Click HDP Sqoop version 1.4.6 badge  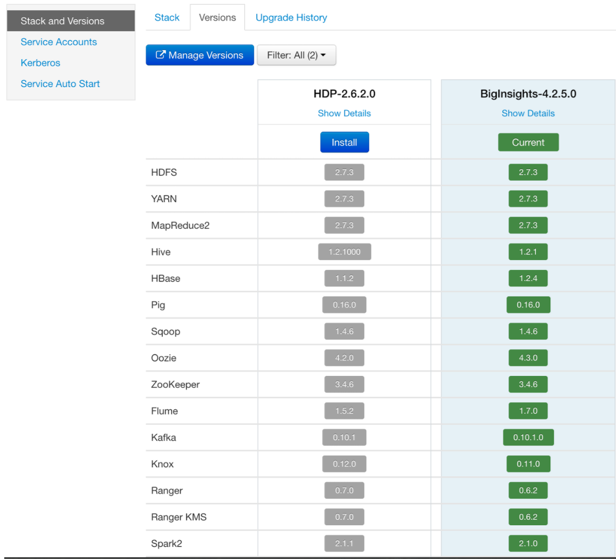344,331
